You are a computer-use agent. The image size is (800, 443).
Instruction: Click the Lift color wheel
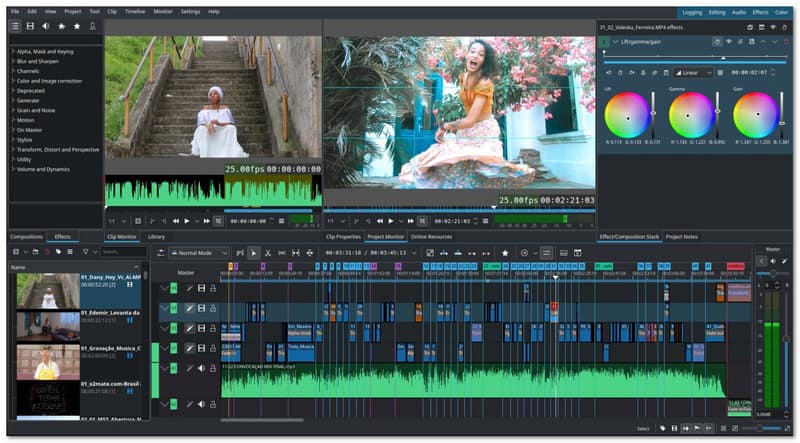(x=627, y=115)
